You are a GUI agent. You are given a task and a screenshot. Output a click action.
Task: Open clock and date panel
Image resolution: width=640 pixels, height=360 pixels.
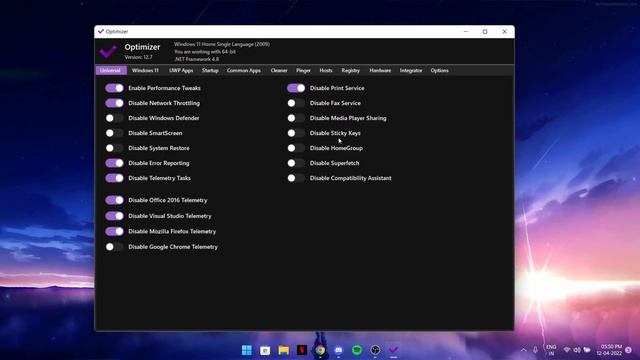tap(609, 350)
